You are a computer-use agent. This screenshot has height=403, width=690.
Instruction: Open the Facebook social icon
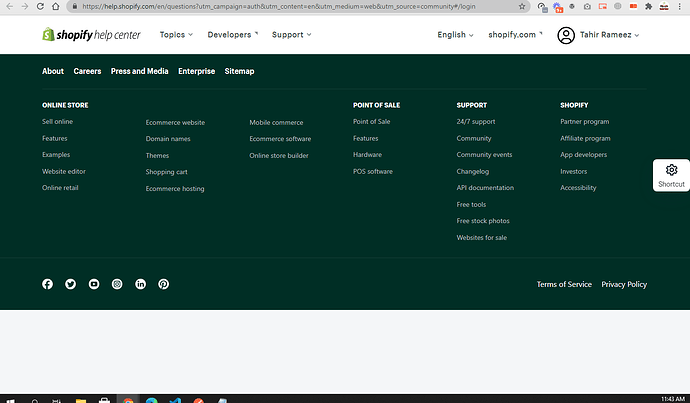48,284
